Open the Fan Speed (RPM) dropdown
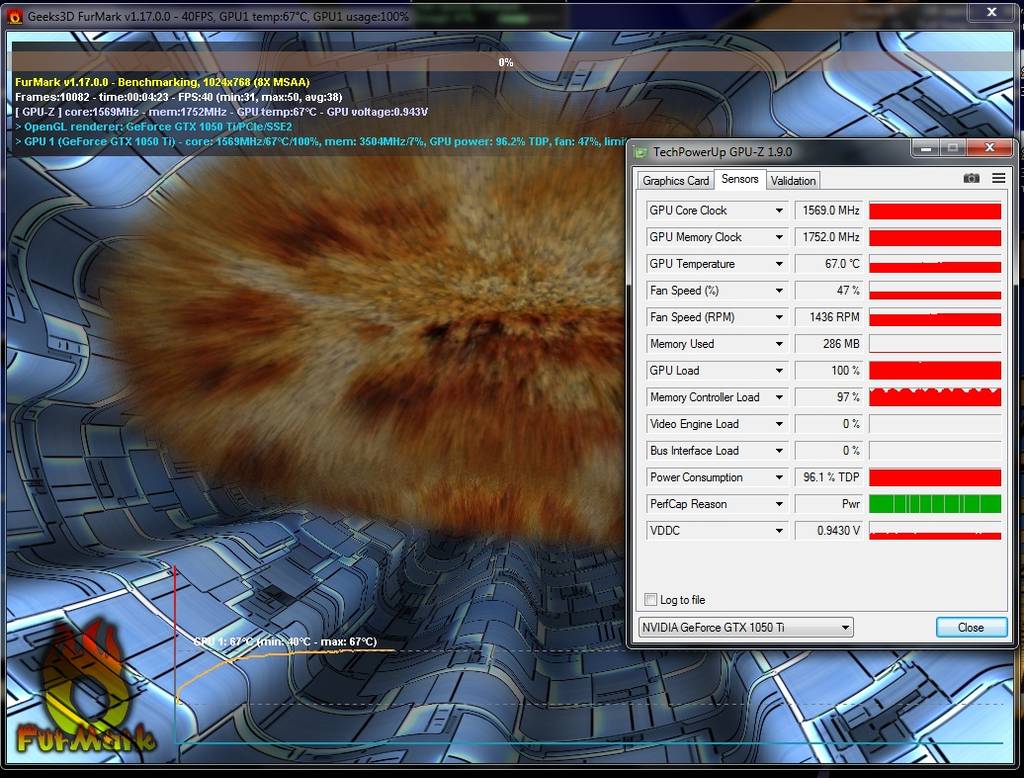The width and height of the screenshot is (1024, 778). point(779,317)
